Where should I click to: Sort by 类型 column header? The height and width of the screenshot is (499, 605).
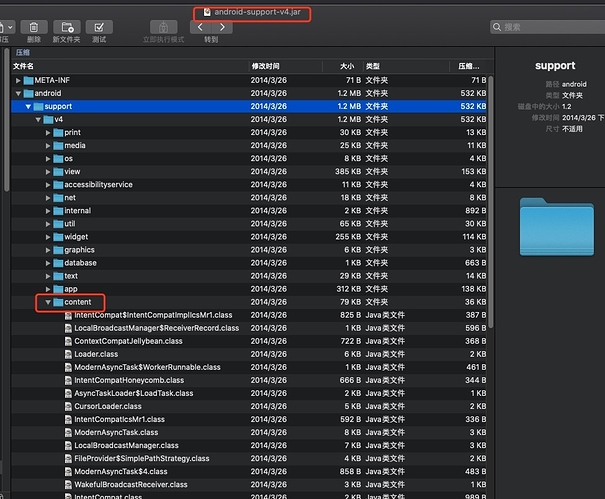point(373,66)
